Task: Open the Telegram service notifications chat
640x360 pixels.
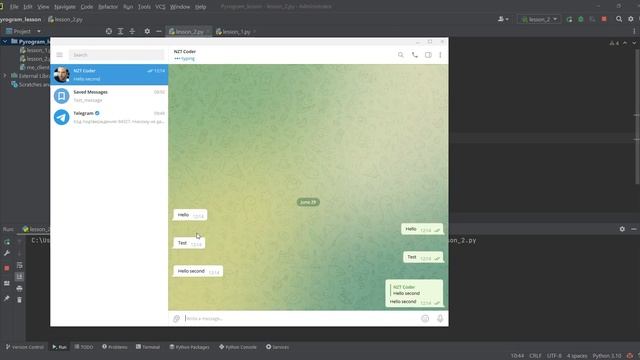Action: [109, 117]
